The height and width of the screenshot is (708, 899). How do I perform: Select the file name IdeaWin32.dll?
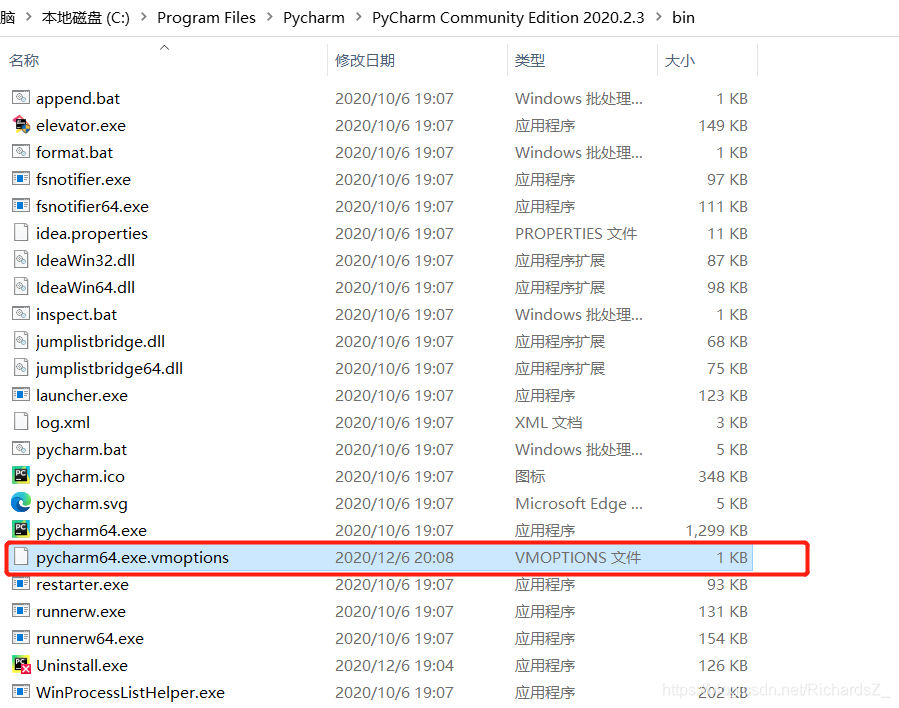tap(85, 260)
